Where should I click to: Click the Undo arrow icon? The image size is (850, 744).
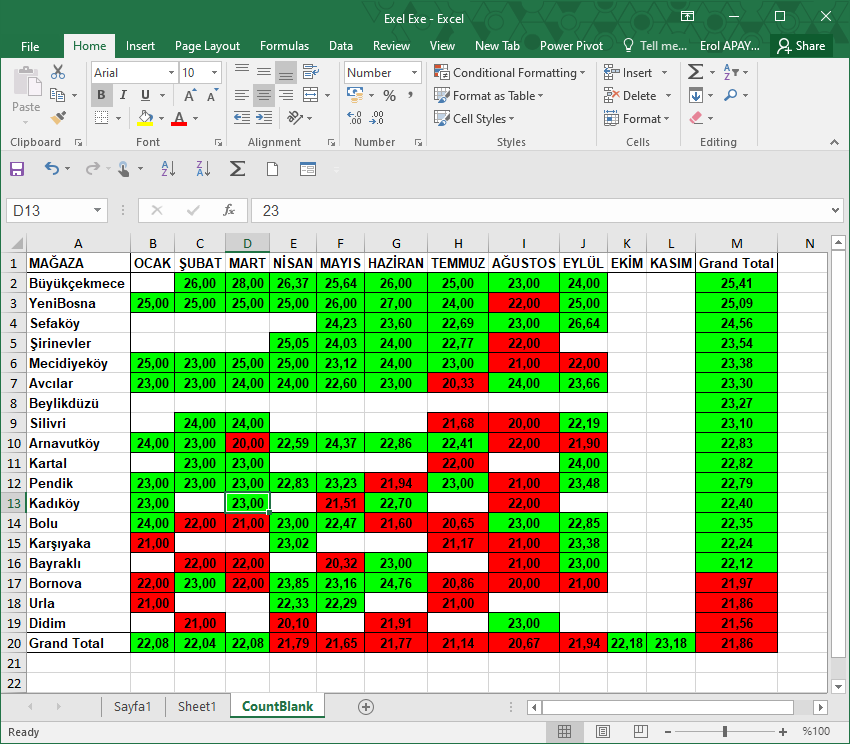tap(51, 169)
